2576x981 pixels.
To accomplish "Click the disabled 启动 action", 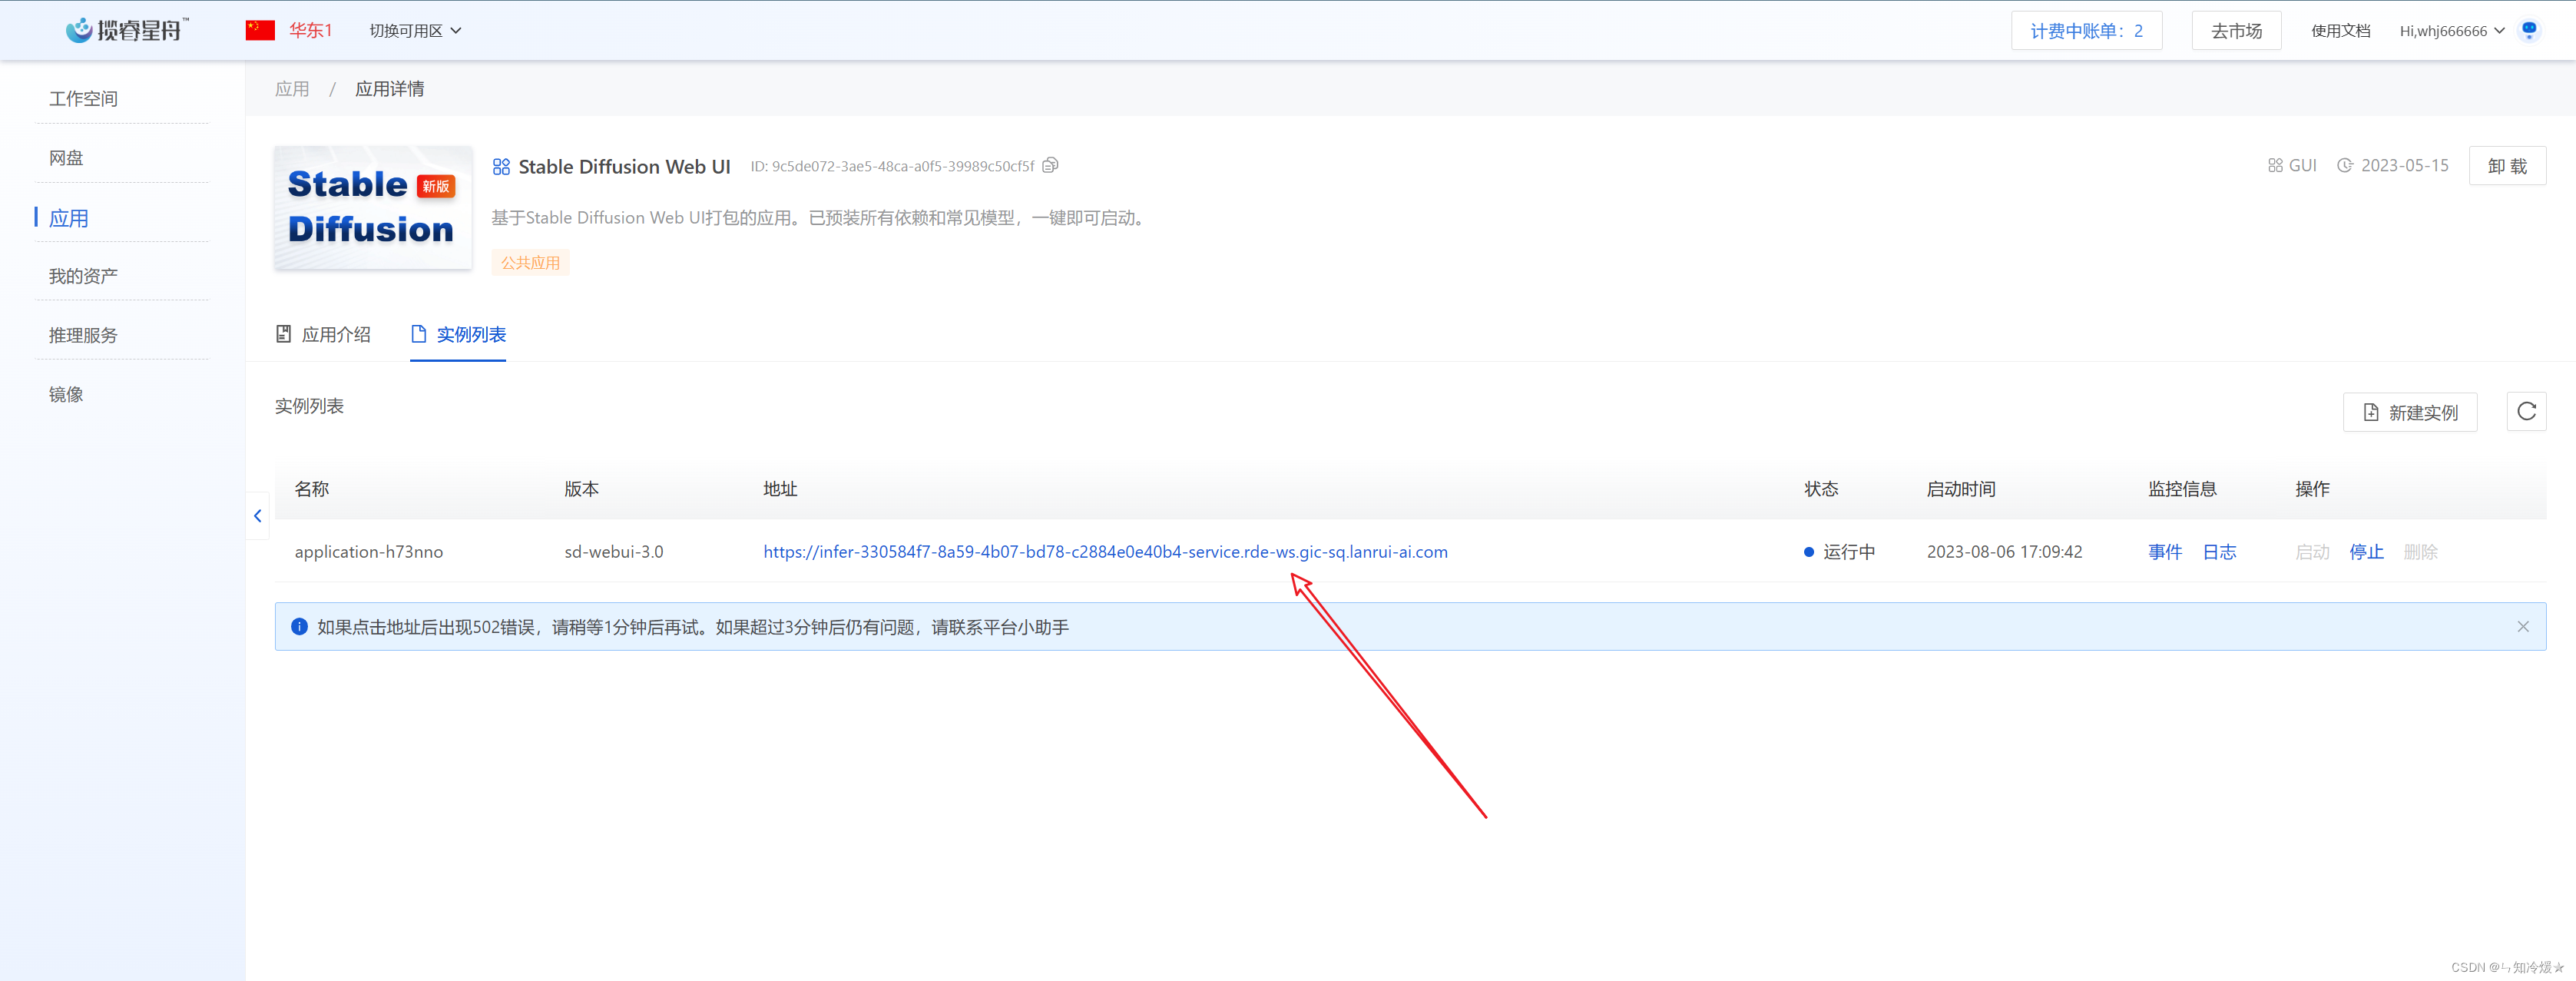I will (2312, 551).
